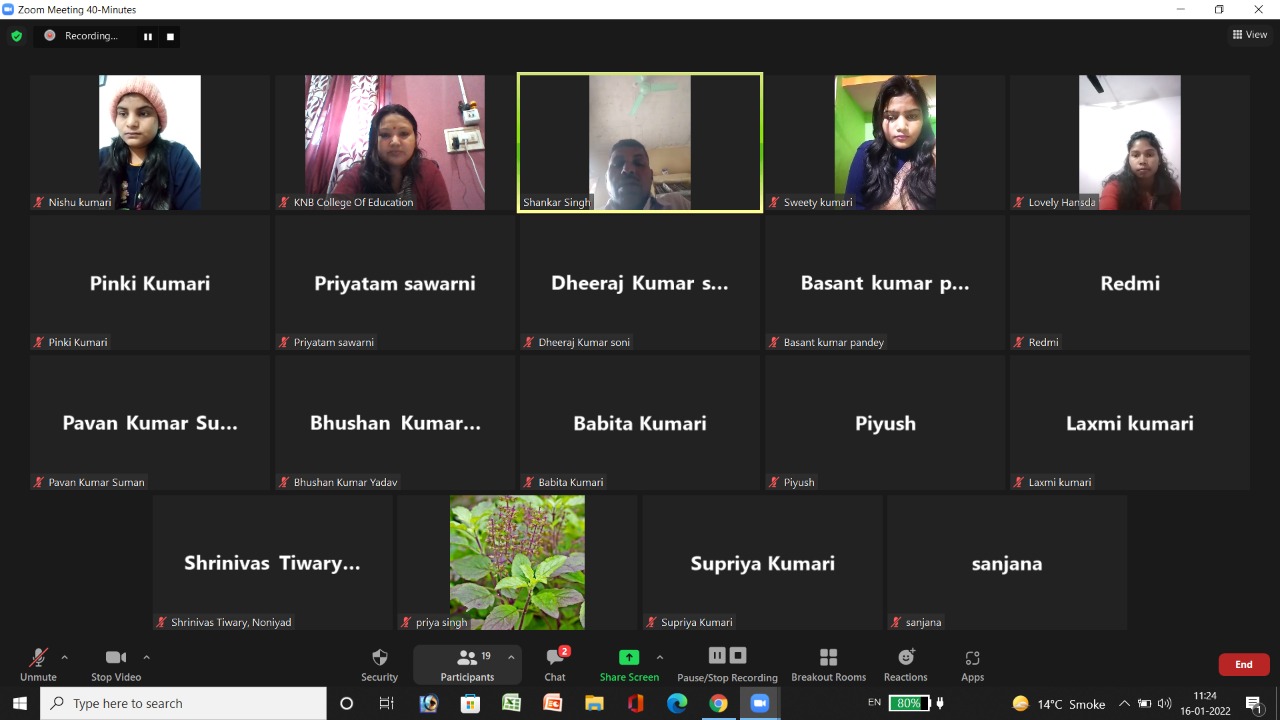
Task: Select Lovely Hansda's video tile
Action: pyautogui.click(x=1130, y=142)
